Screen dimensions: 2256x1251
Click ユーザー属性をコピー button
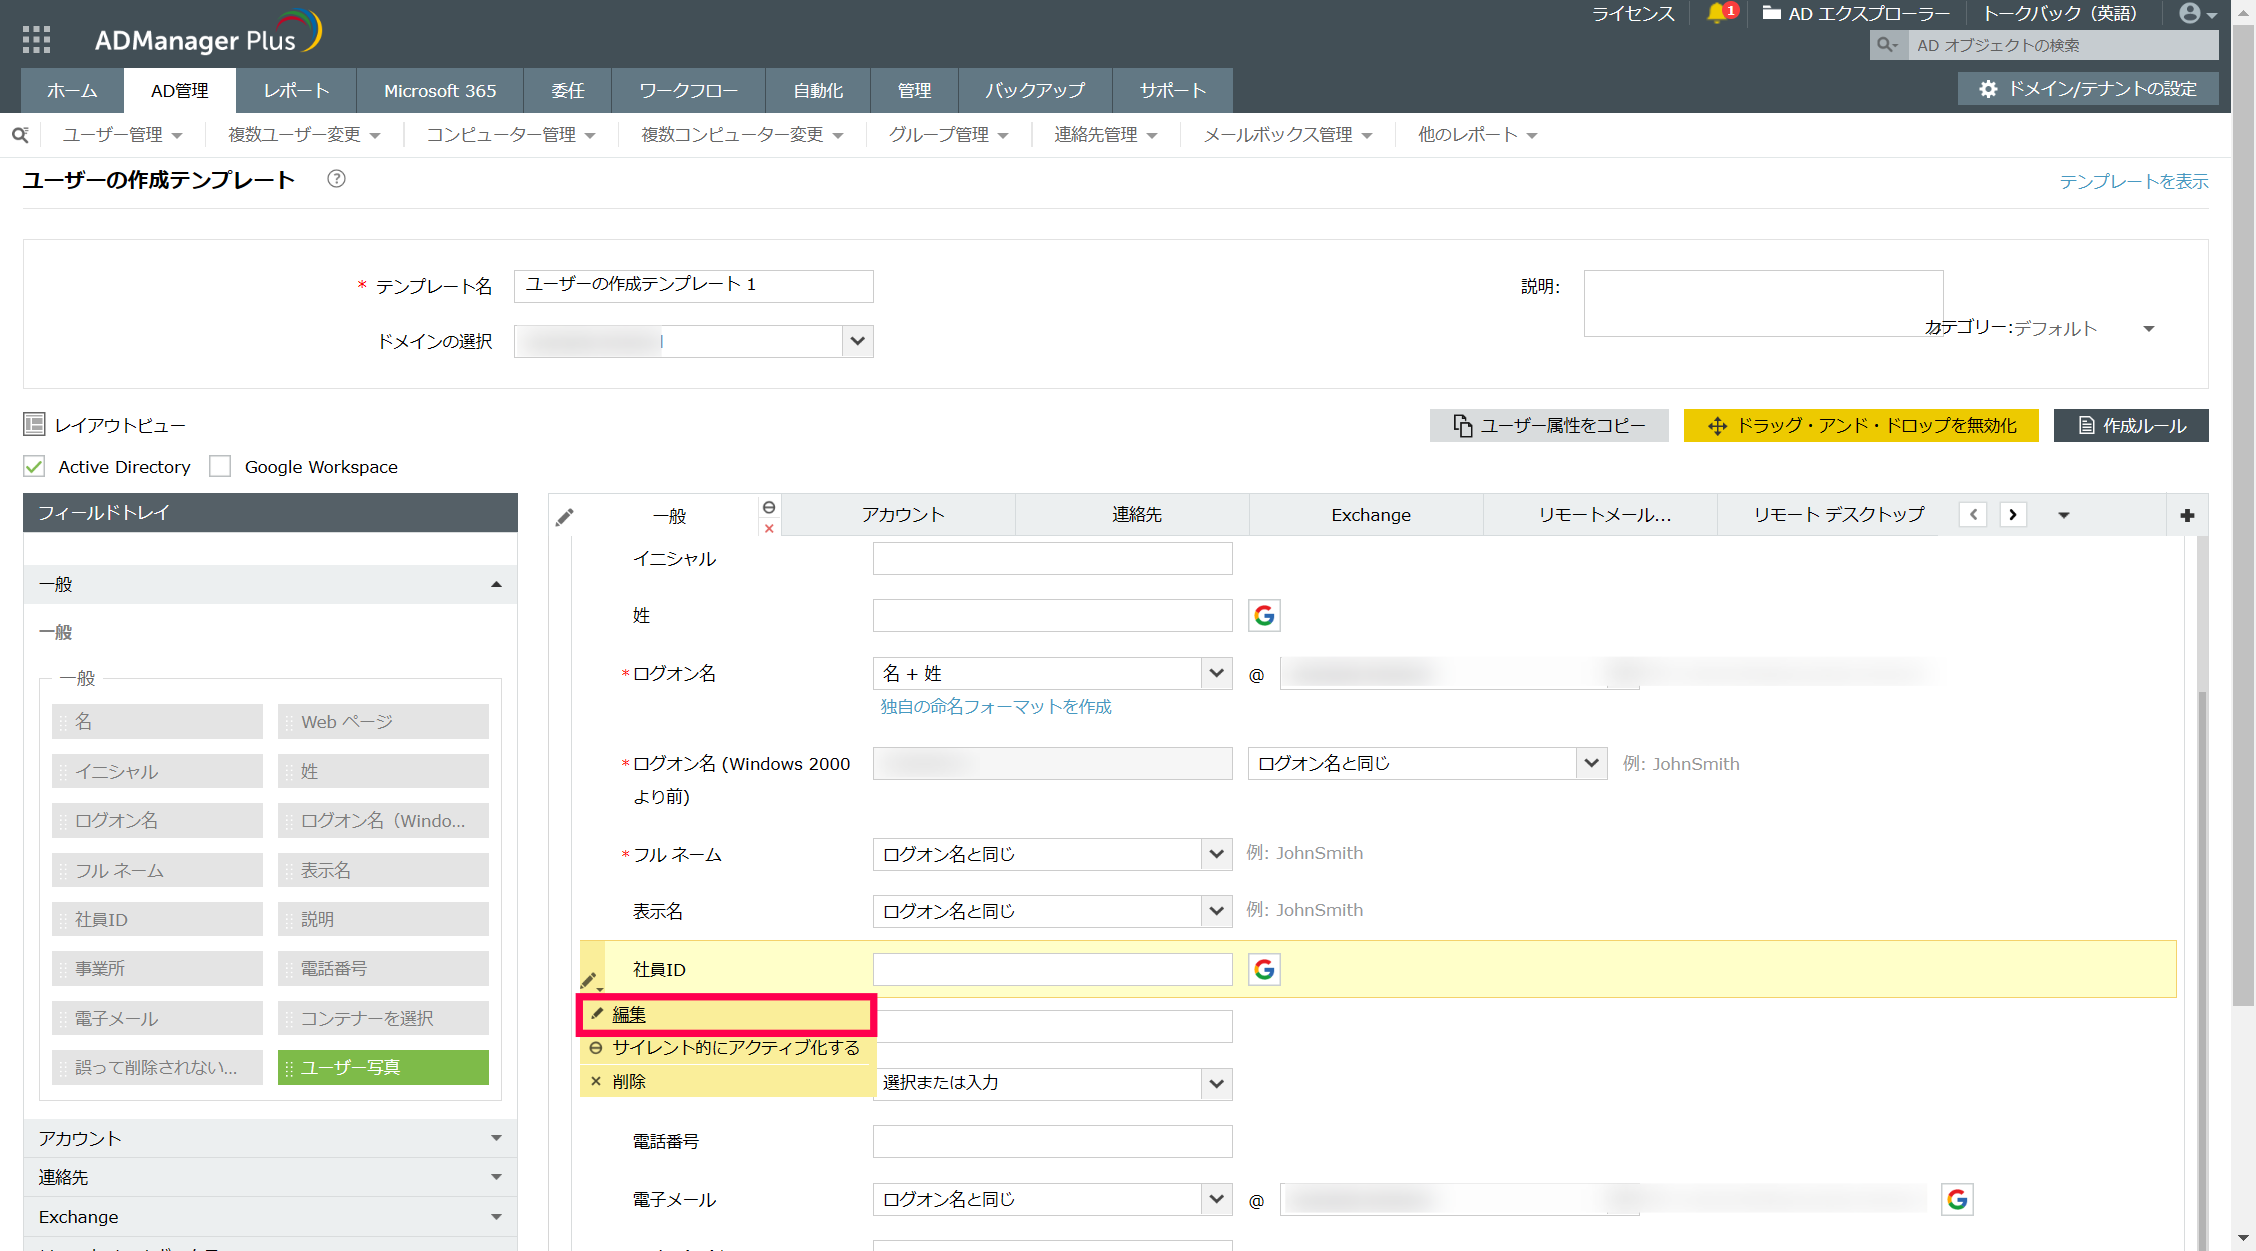1548,425
